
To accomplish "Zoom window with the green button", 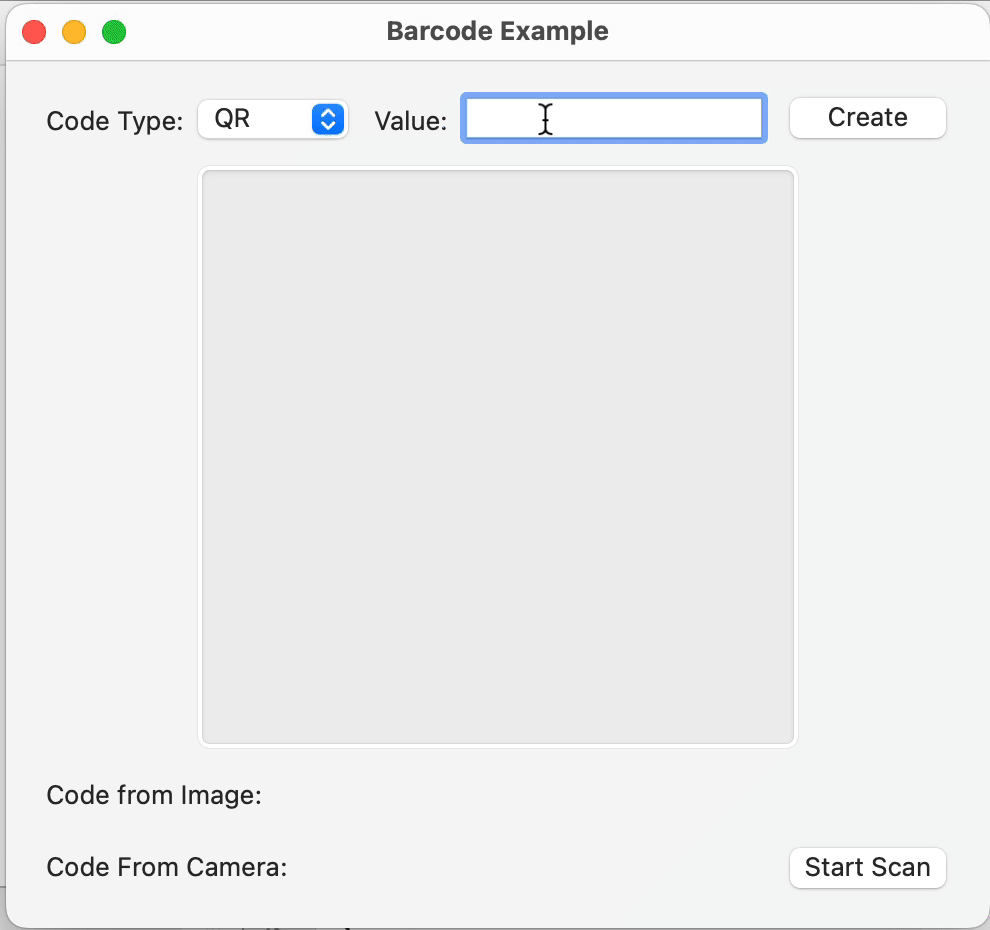I will click(x=114, y=32).
